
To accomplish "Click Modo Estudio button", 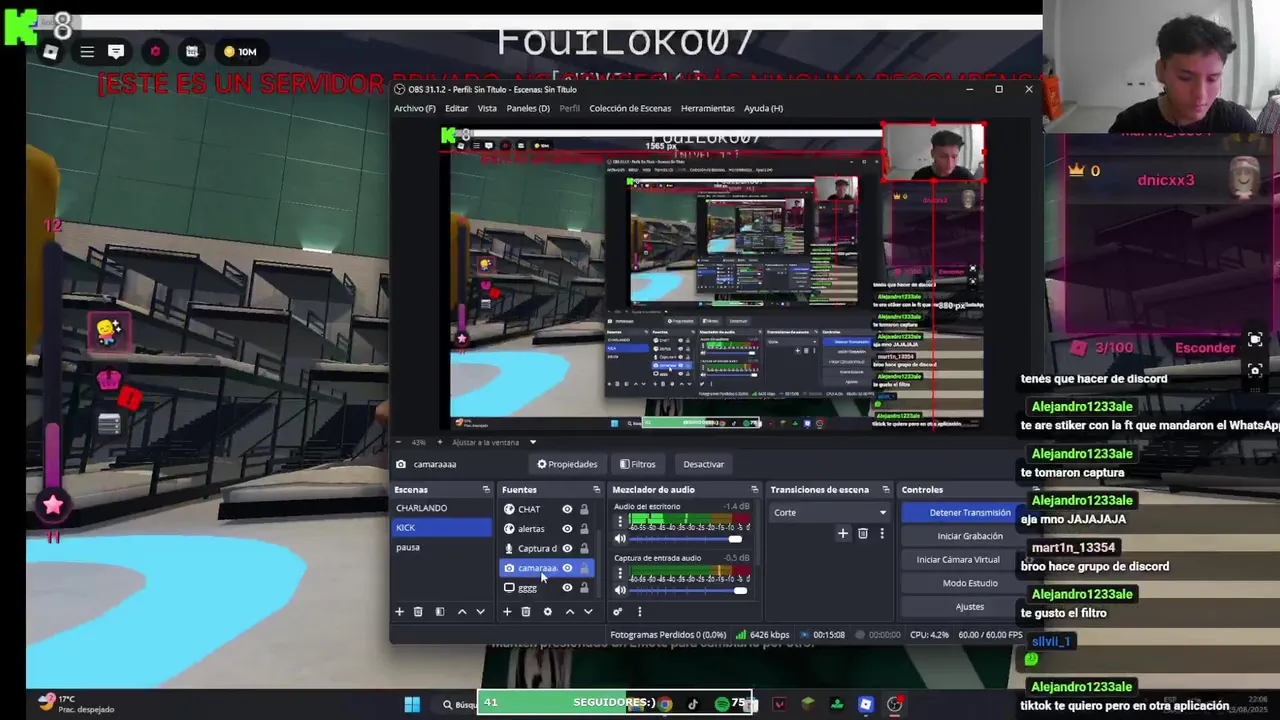I will click(x=970, y=583).
